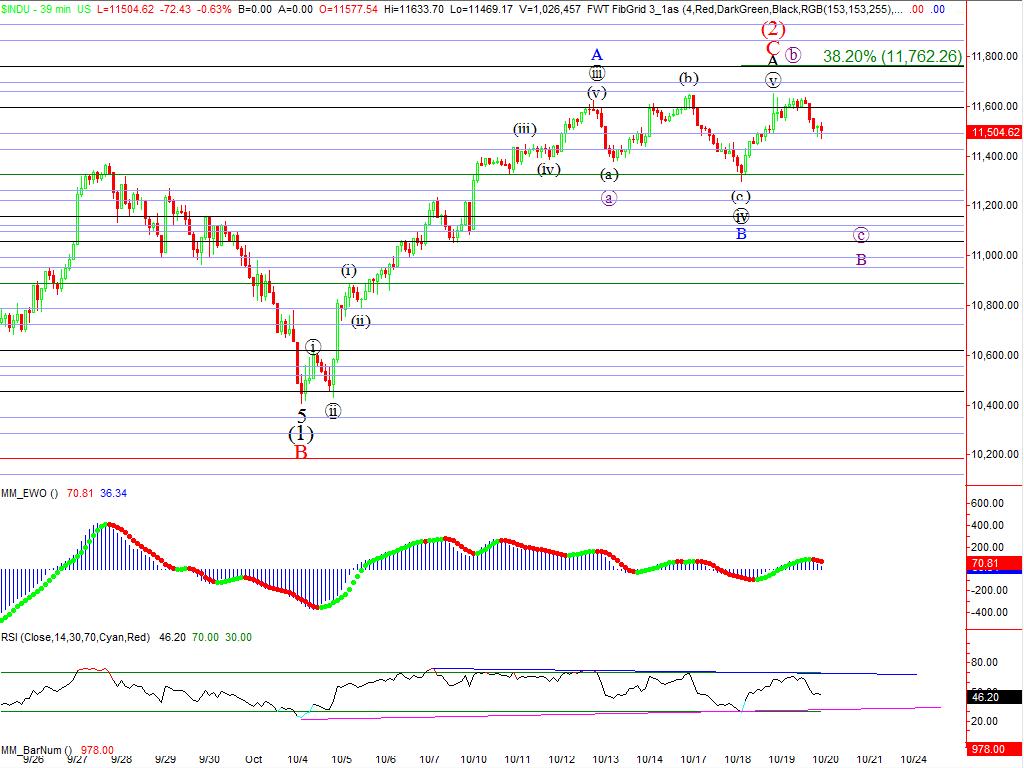The width and height of the screenshot is (1024, 768).
Task: Select the blue B wave label
Action: pos(741,234)
